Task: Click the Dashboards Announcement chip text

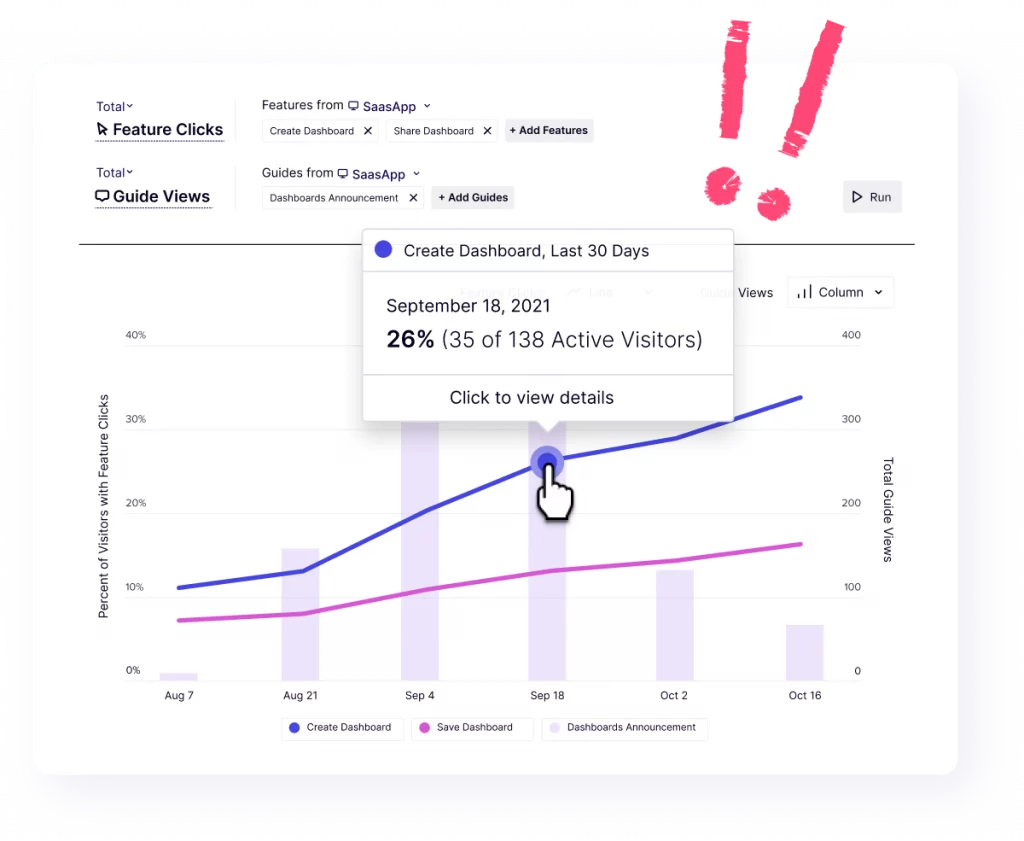Action: (334, 198)
